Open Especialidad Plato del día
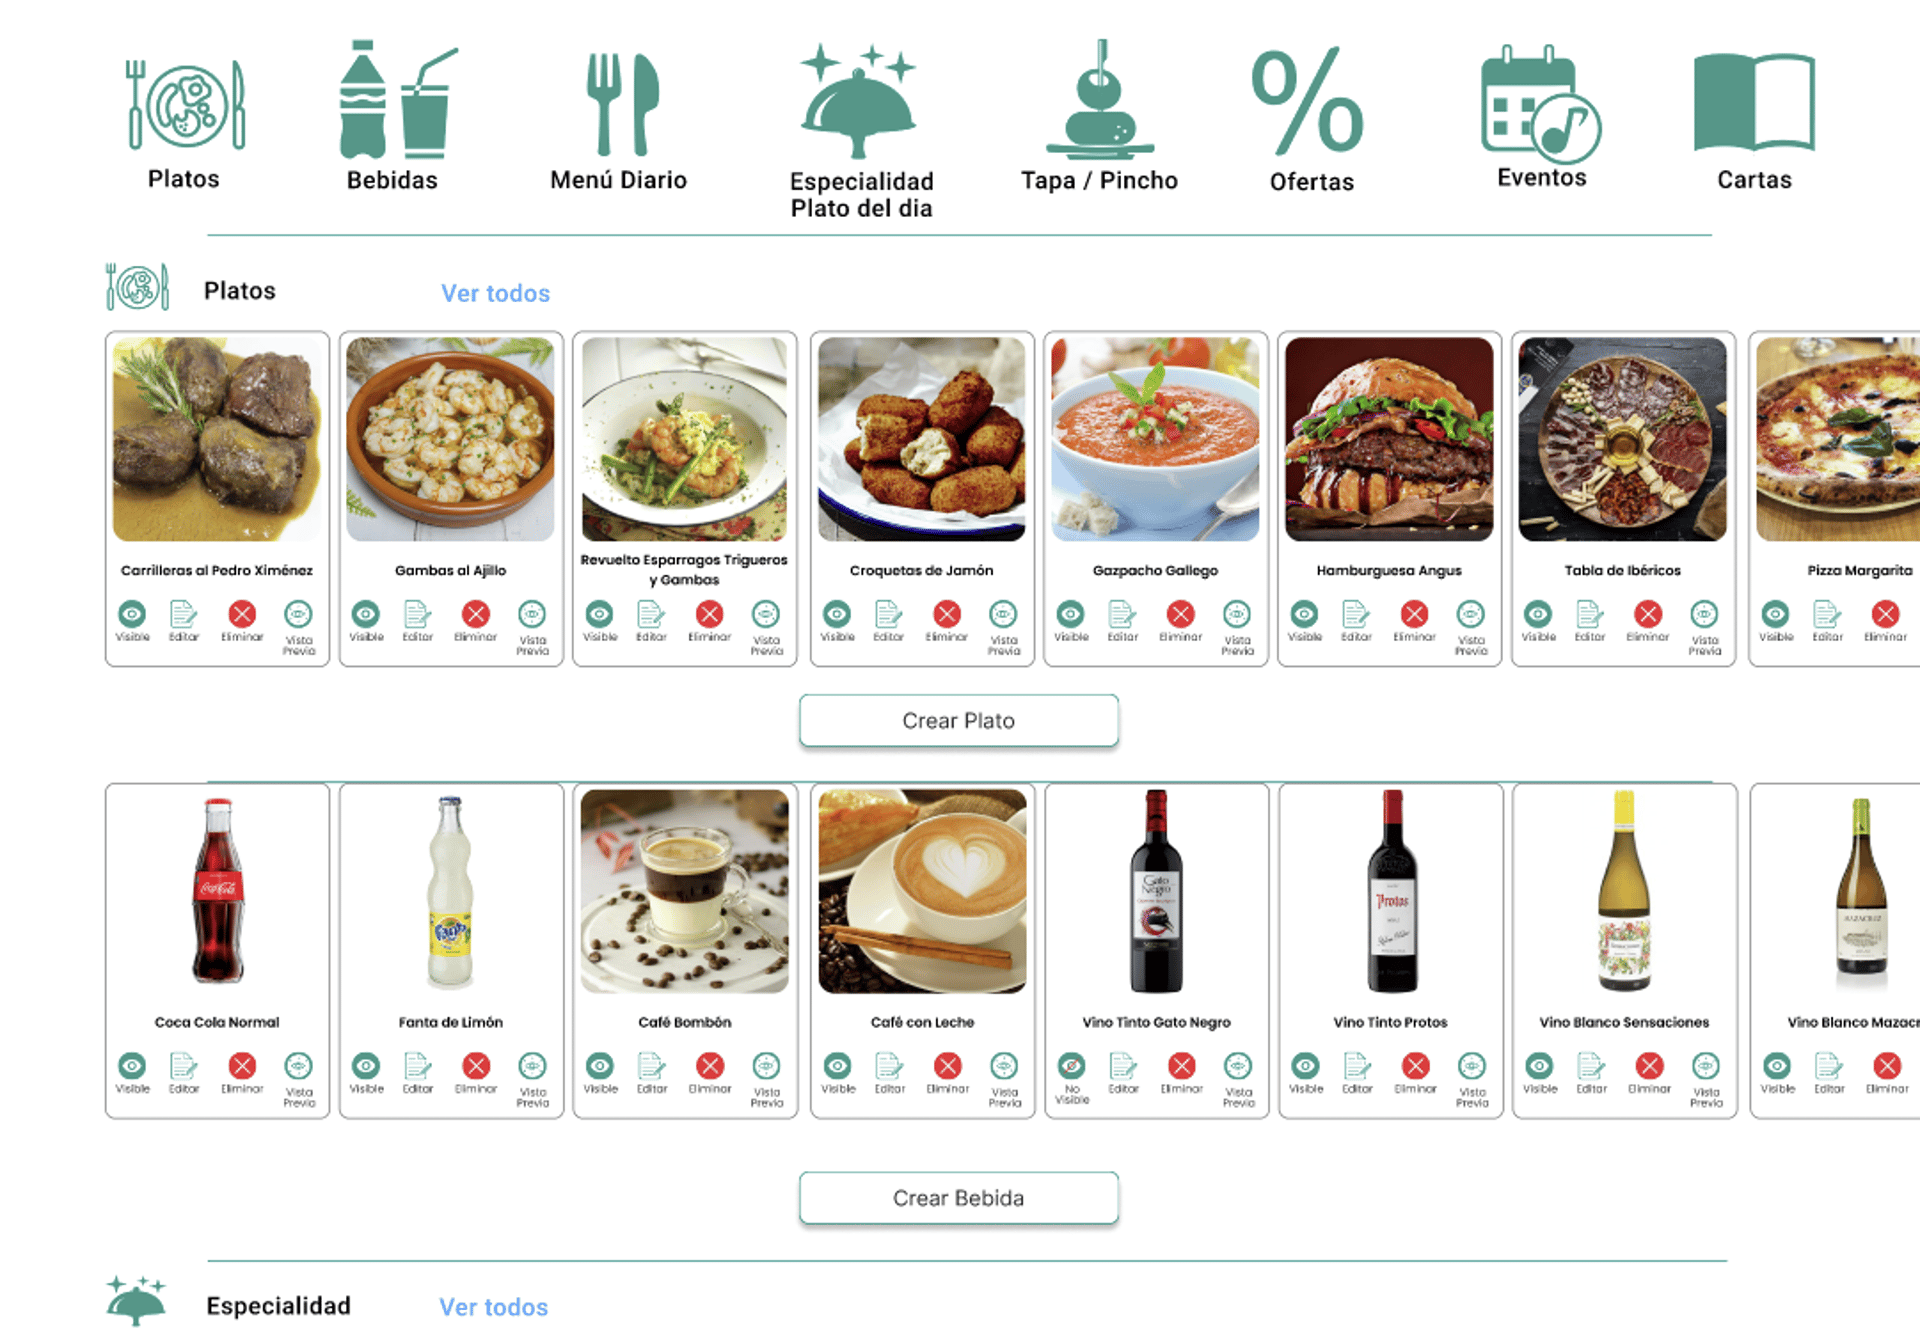1920x1340 pixels. (860, 102)
